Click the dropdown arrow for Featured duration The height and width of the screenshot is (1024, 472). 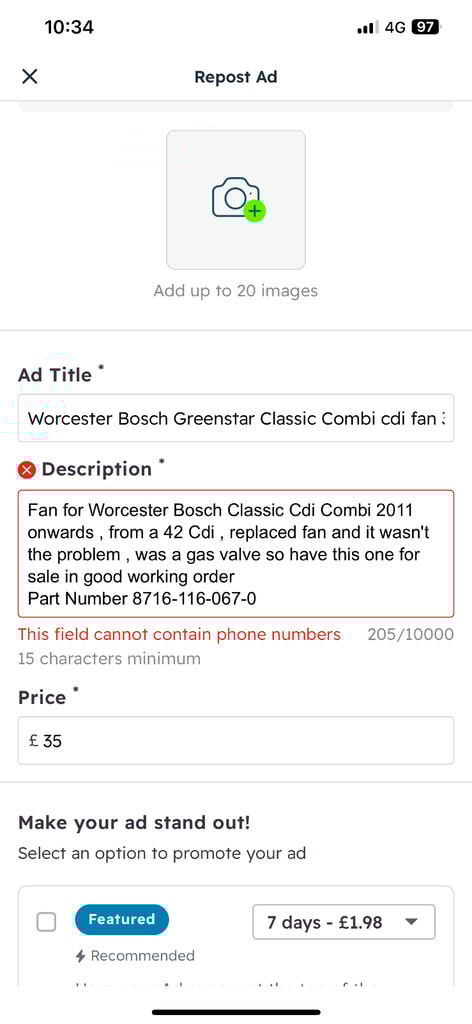pyautogui.click(x=411, y=922)
